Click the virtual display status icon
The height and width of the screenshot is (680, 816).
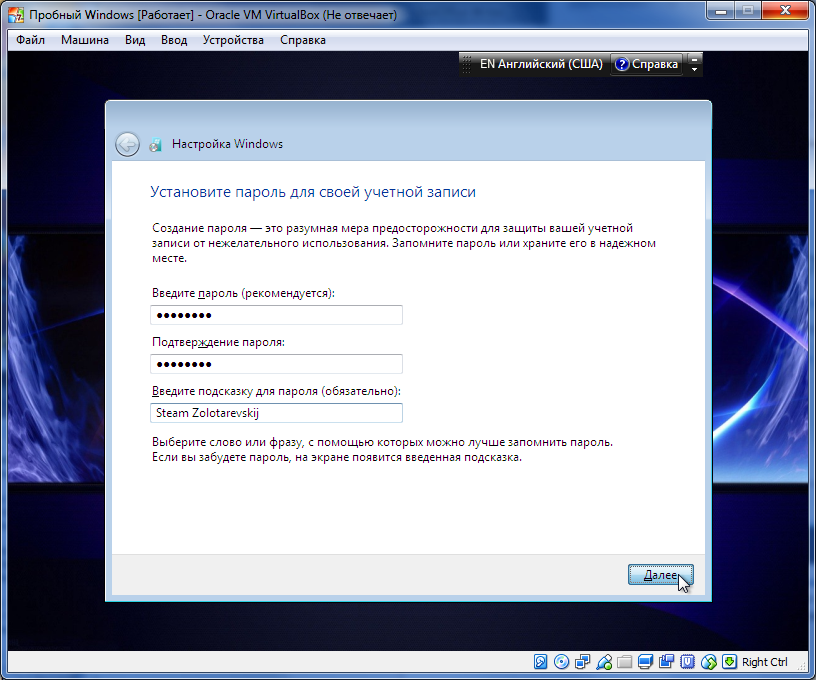pos(645,662)
